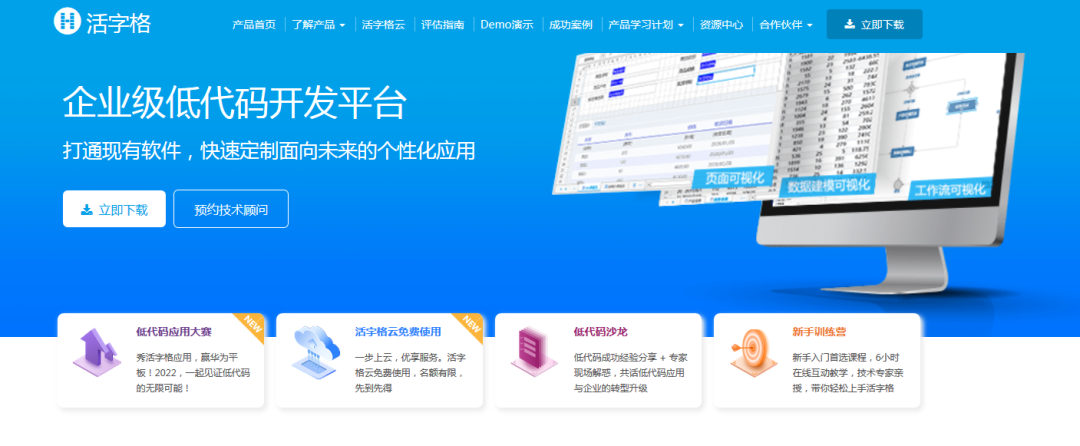Click the 活字格 brand name text

(x=118, y=23)
